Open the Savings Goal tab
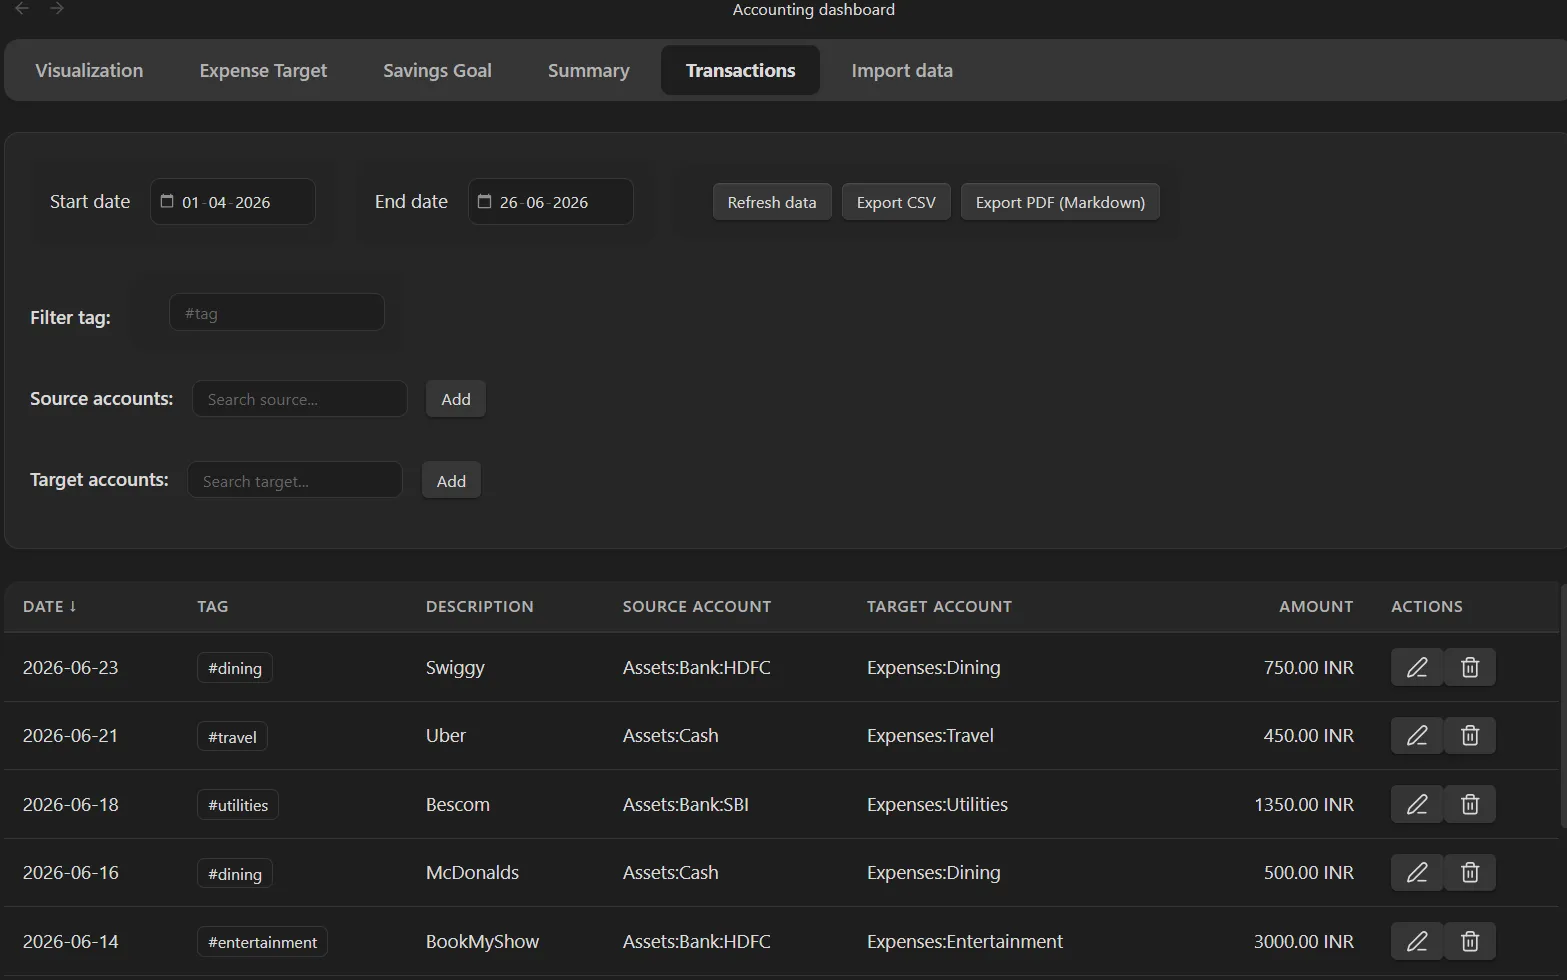 pyautogui.click(x=437, y=70)
